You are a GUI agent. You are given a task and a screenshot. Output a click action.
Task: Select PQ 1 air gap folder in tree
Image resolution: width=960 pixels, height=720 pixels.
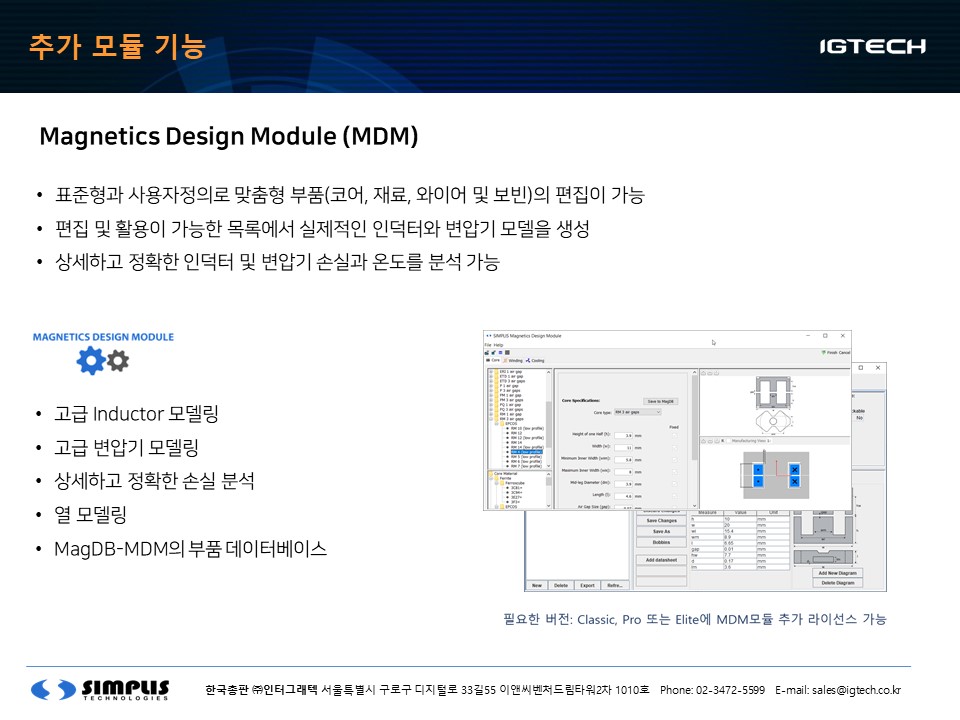tap(510, 405)
